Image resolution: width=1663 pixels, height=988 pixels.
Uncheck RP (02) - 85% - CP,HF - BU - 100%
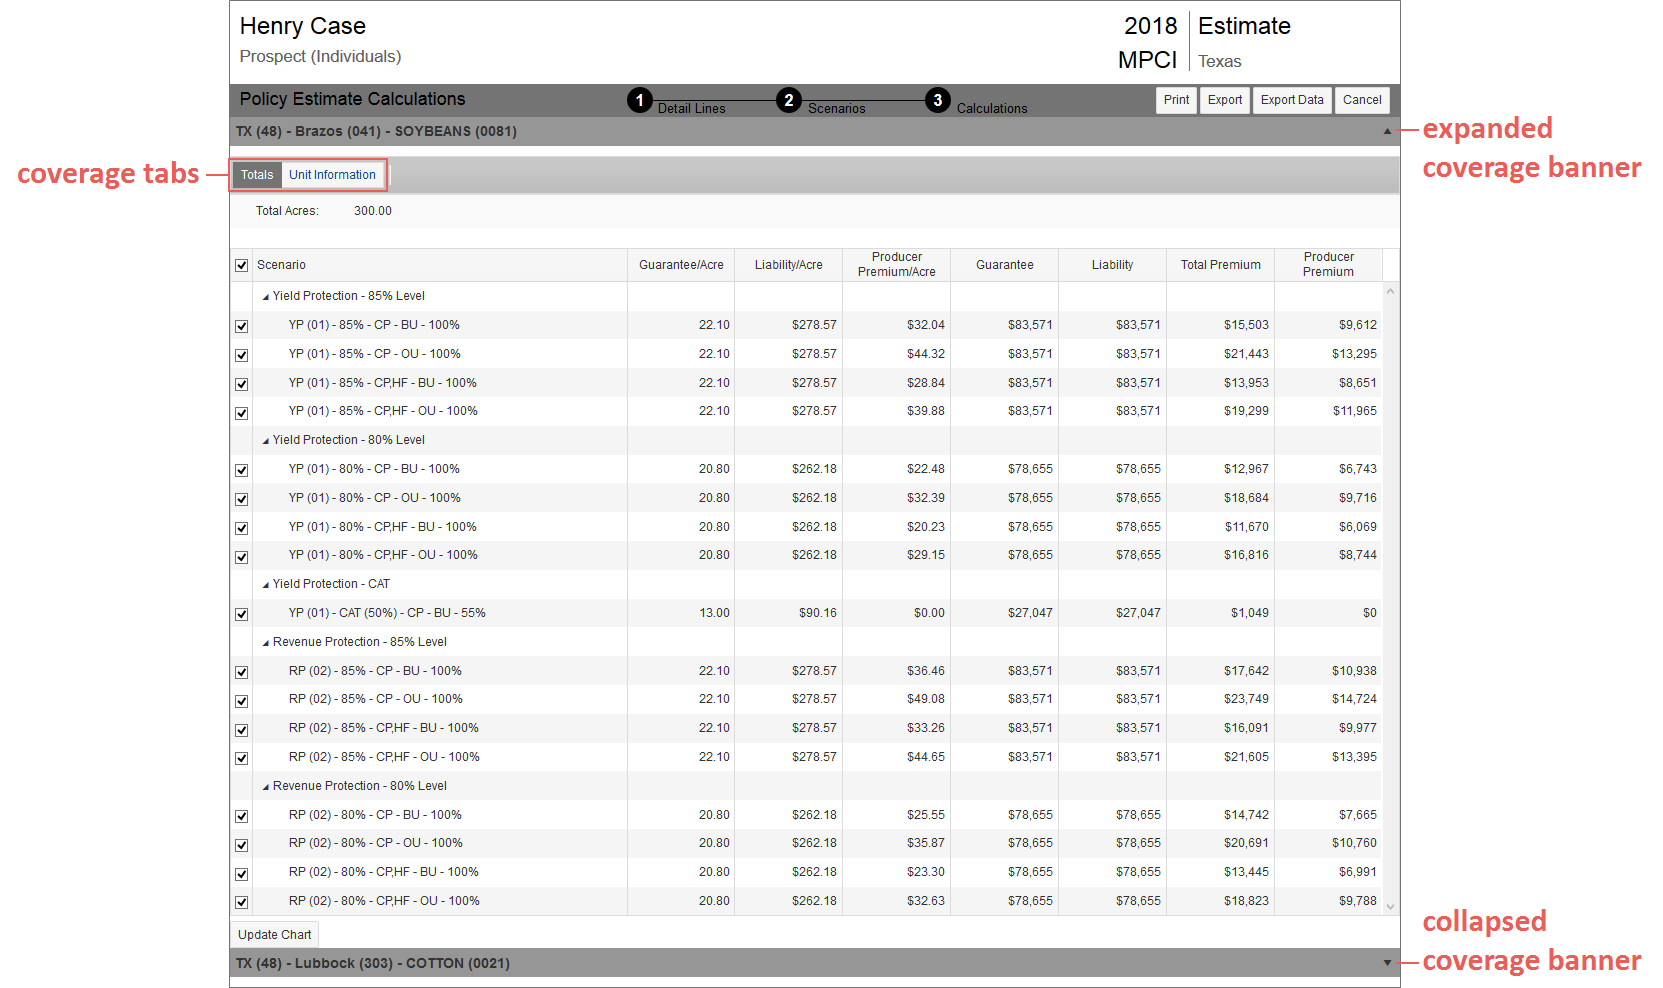(241, 730)
